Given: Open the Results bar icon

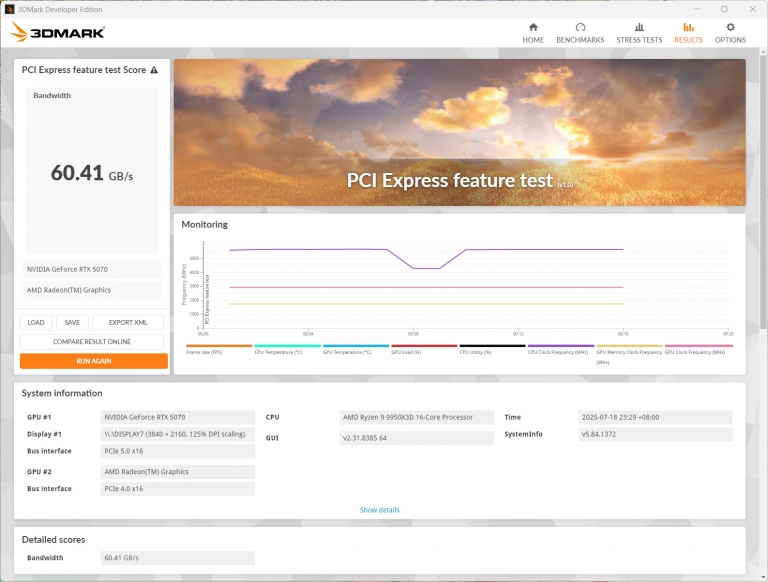Looking at the screenshot, I should pos(688,27).
